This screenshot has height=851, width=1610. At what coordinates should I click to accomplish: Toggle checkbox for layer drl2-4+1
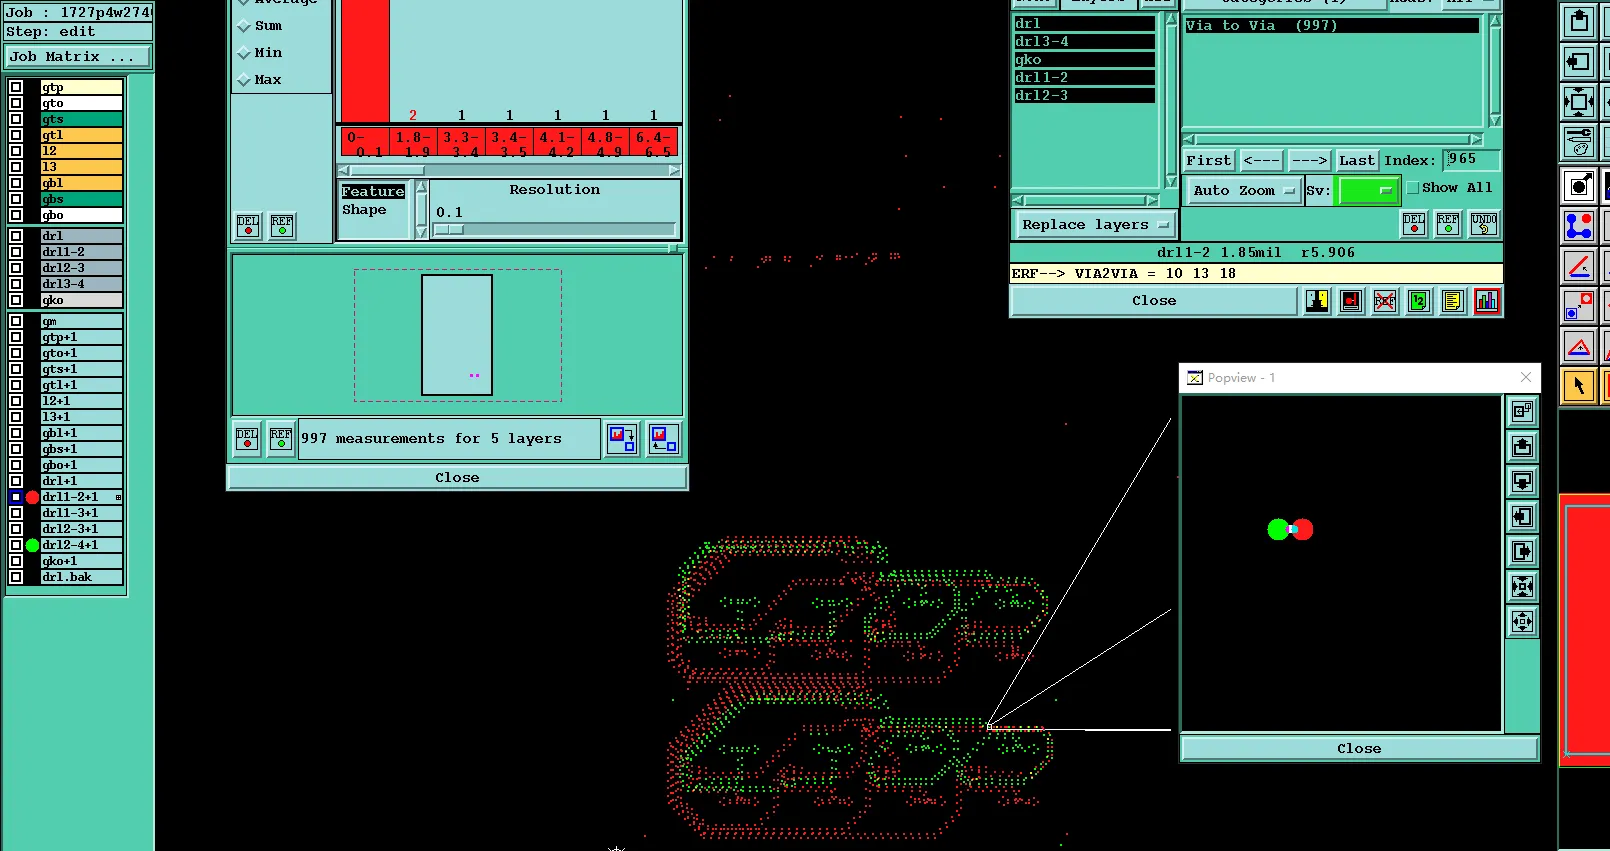16,545
